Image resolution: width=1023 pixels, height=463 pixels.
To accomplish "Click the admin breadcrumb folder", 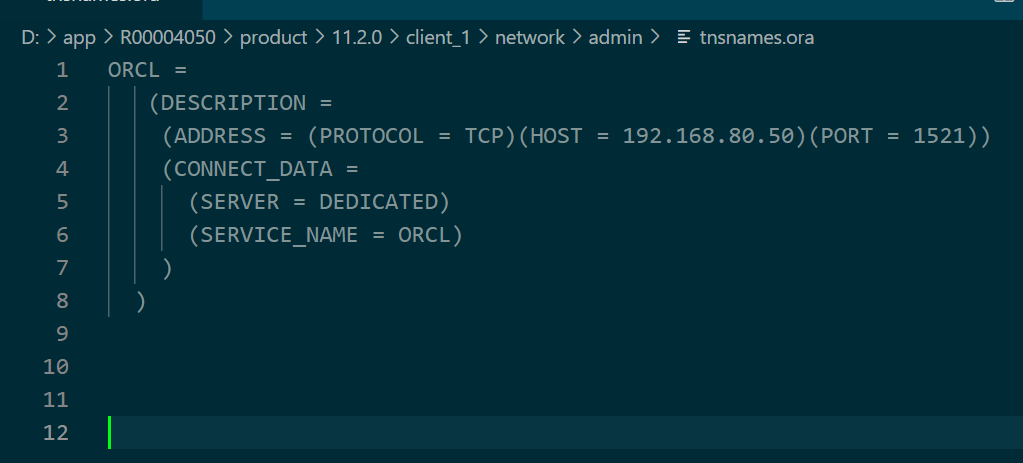I will point(615,38).
